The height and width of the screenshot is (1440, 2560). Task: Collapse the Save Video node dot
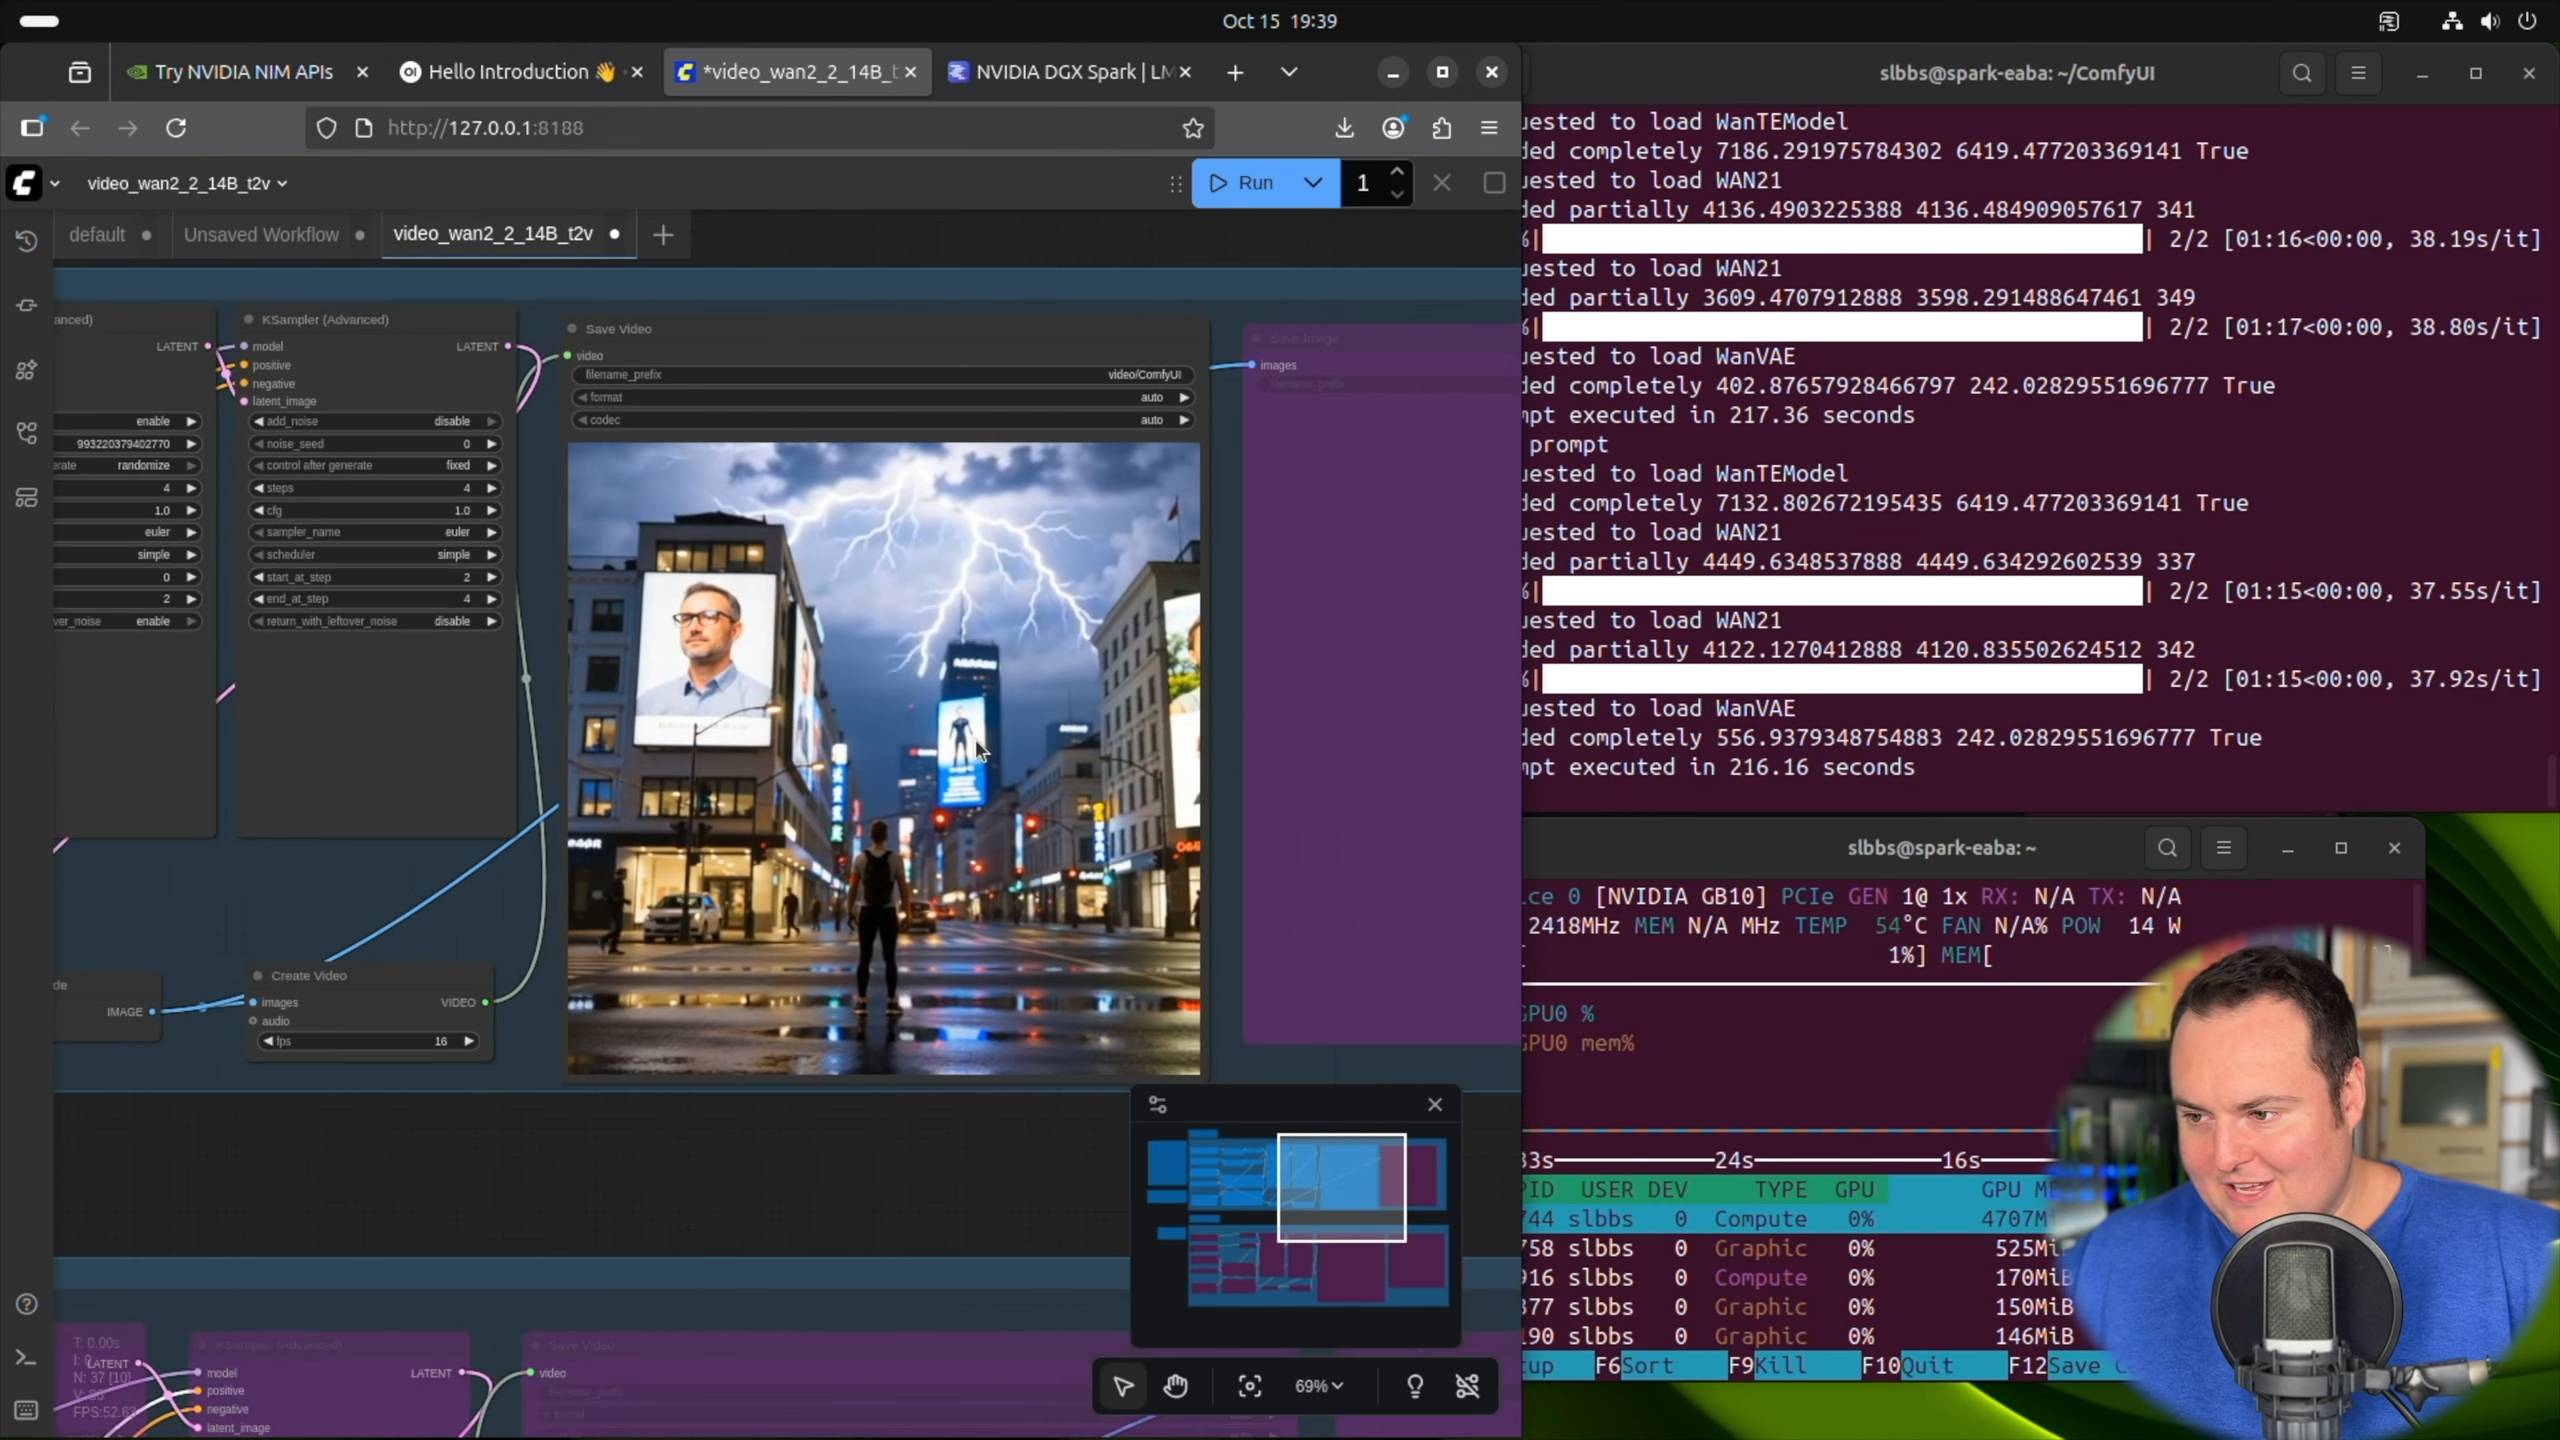(573, 328)
